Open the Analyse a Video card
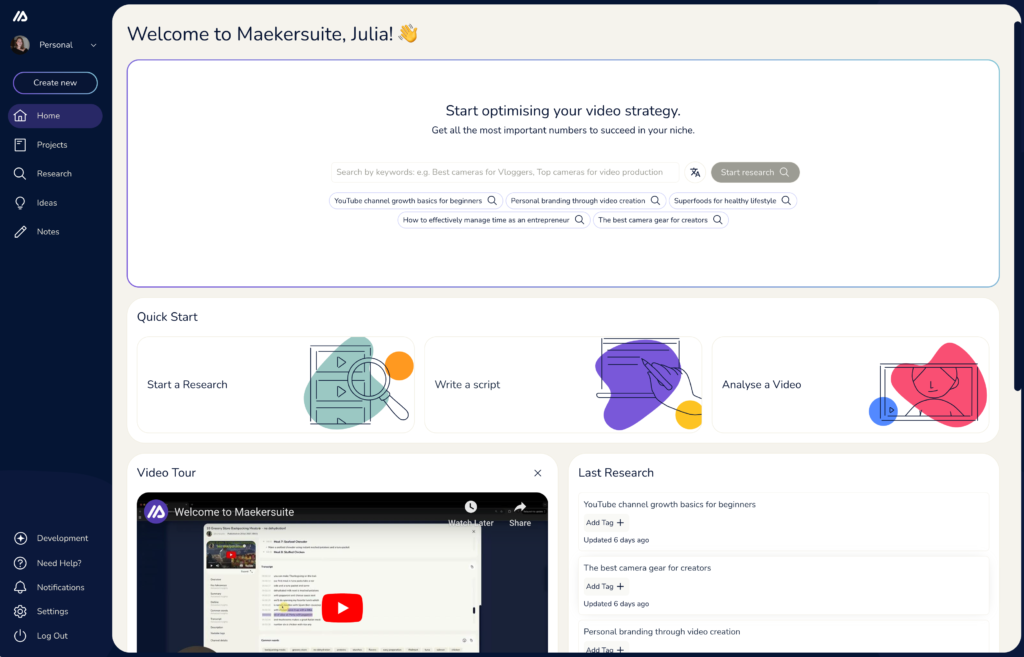Viewport: 1024px width, 657px height. (x=850, y=385)
